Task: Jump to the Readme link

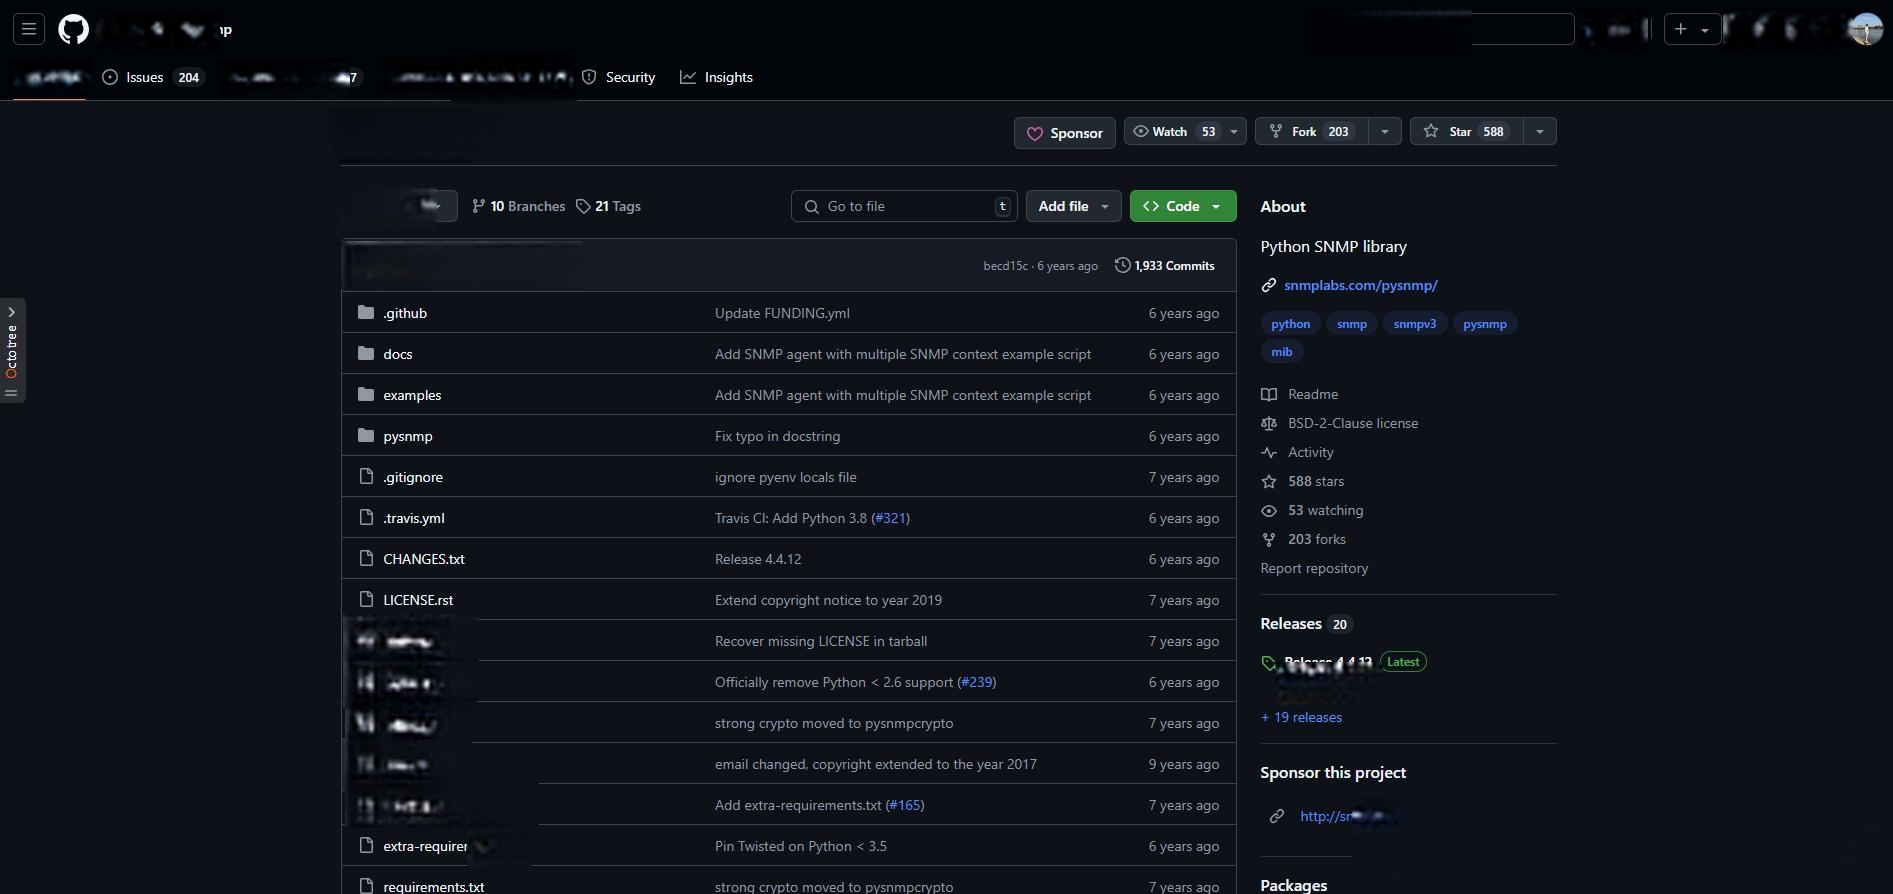Action: tap(1300, 394)
